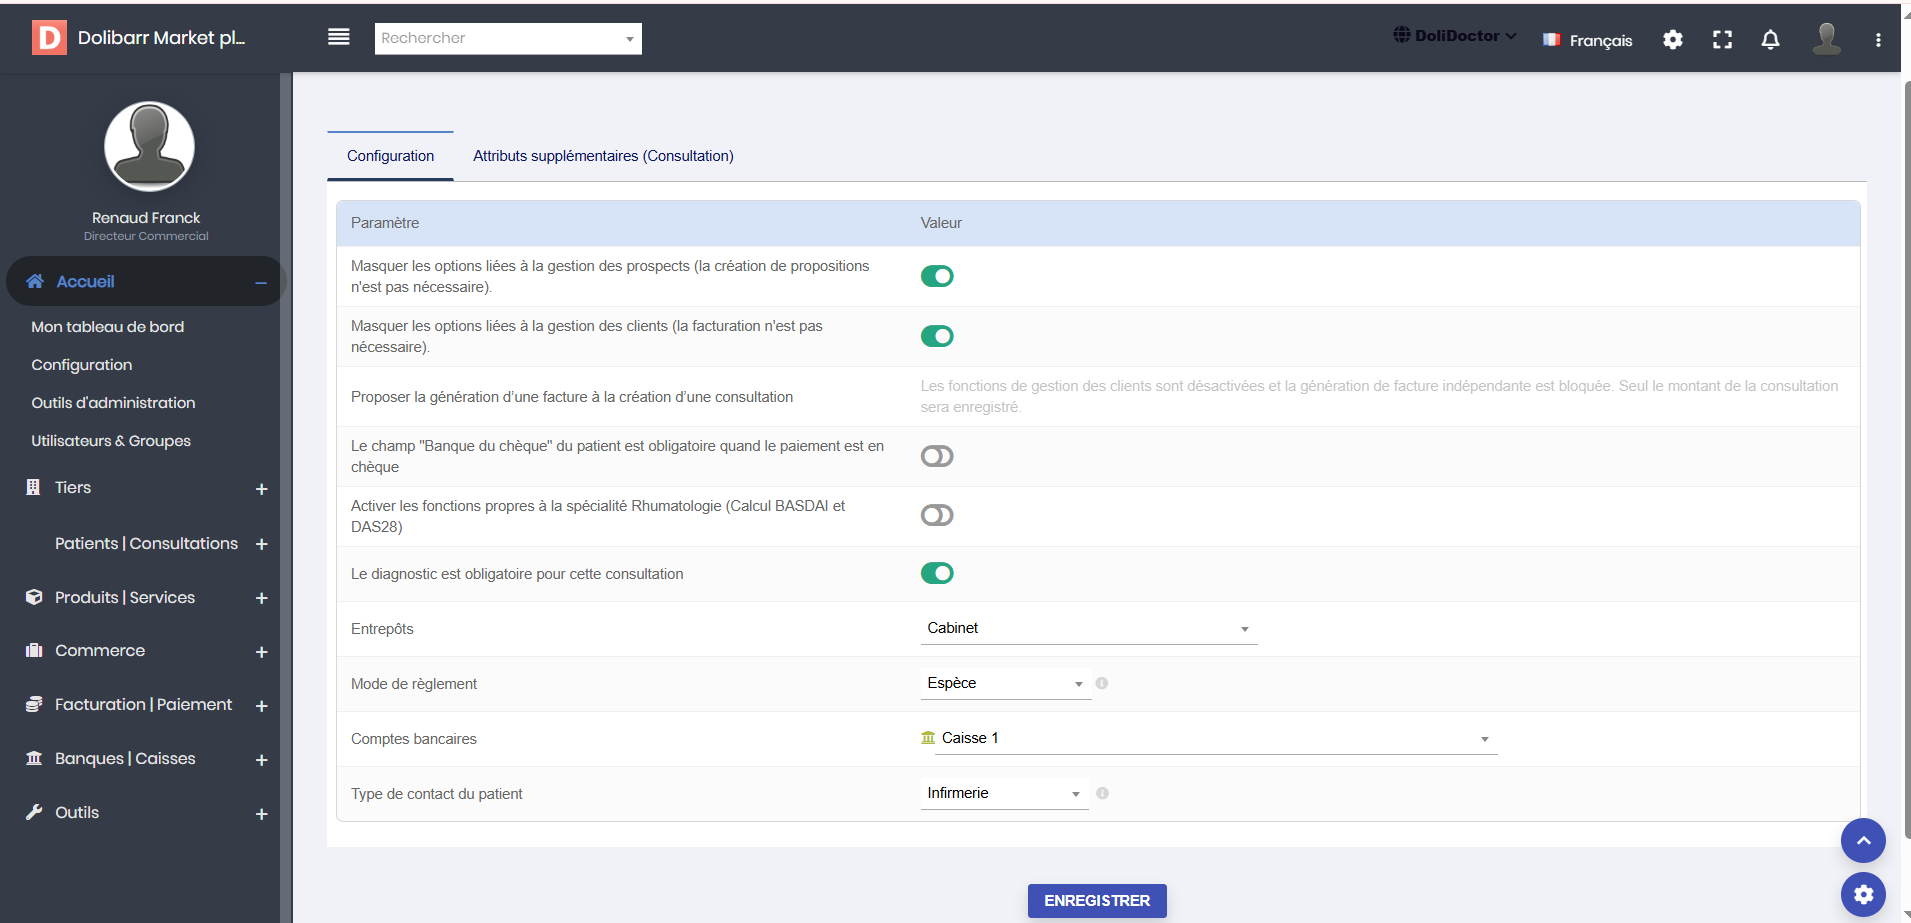Image resolution: width=1911 pixels, height=923 pixels.
Task: Open the notifications bell
Action: tap(1770, 40)
